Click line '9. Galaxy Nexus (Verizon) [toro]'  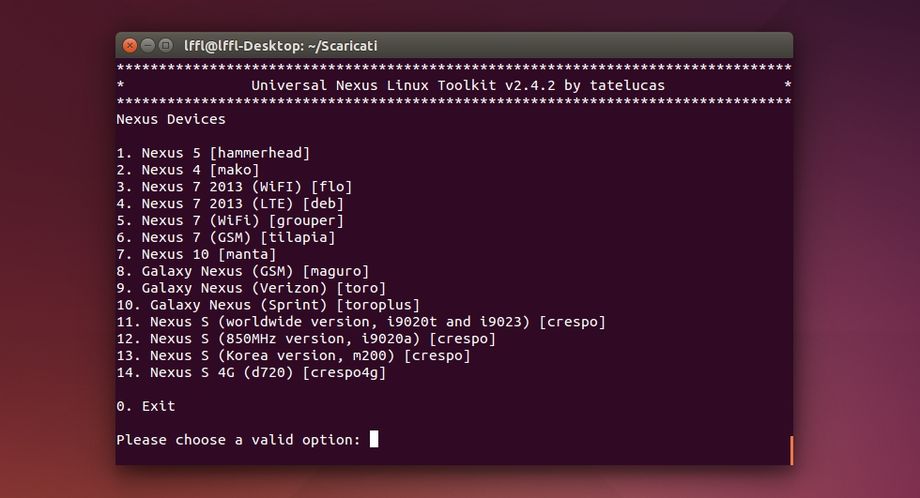[x=251, y=288]
